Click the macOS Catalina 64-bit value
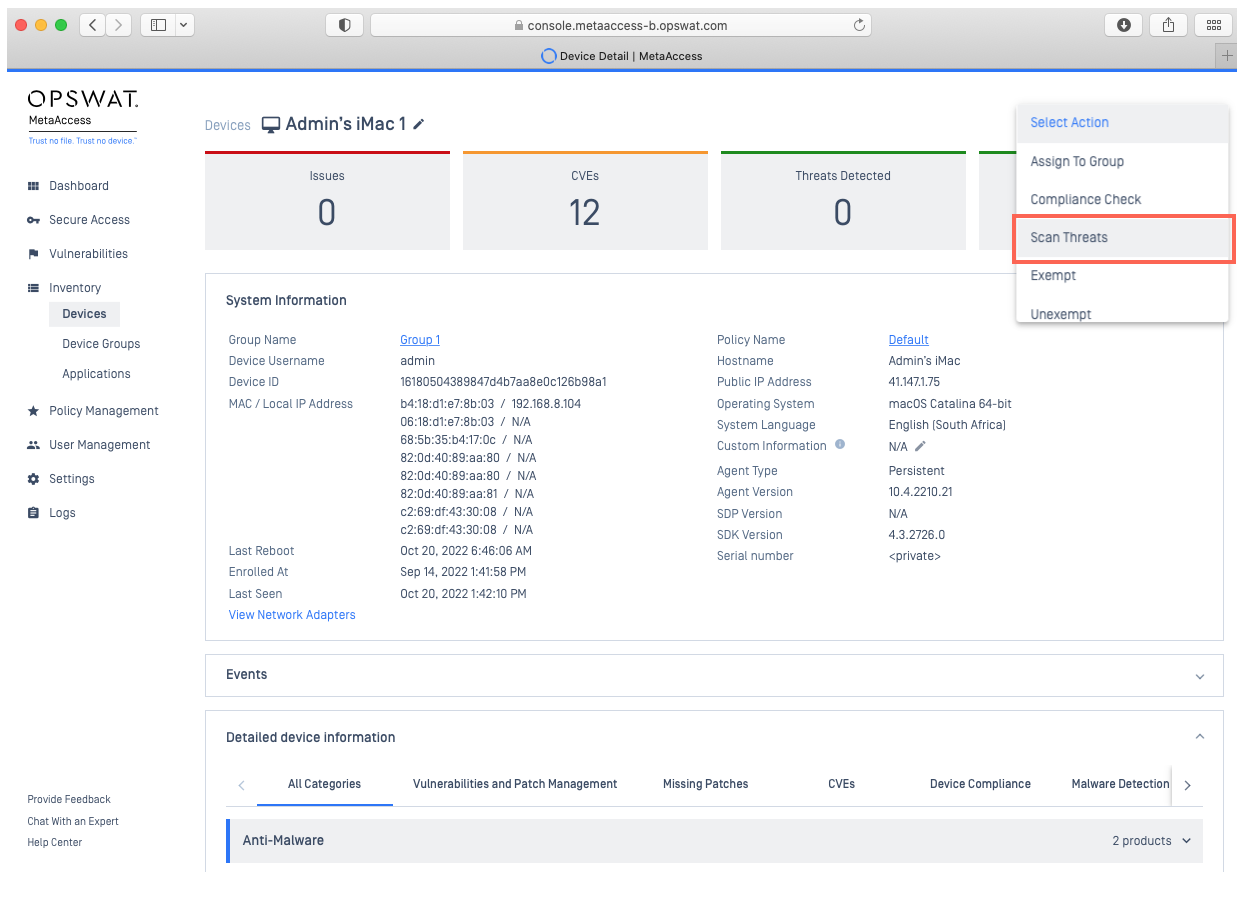 click(950, 404)
